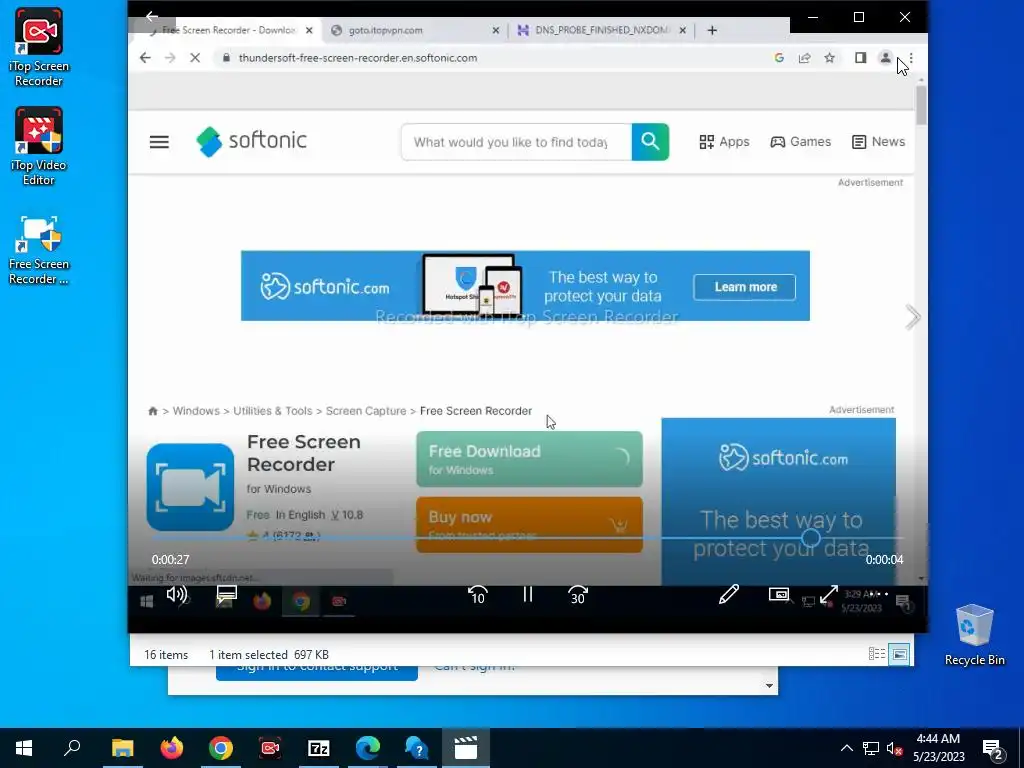The image size is (1024, 768).
Task: Switch the player to mini view
Action: pyautogui.click(x=778, y=594)
